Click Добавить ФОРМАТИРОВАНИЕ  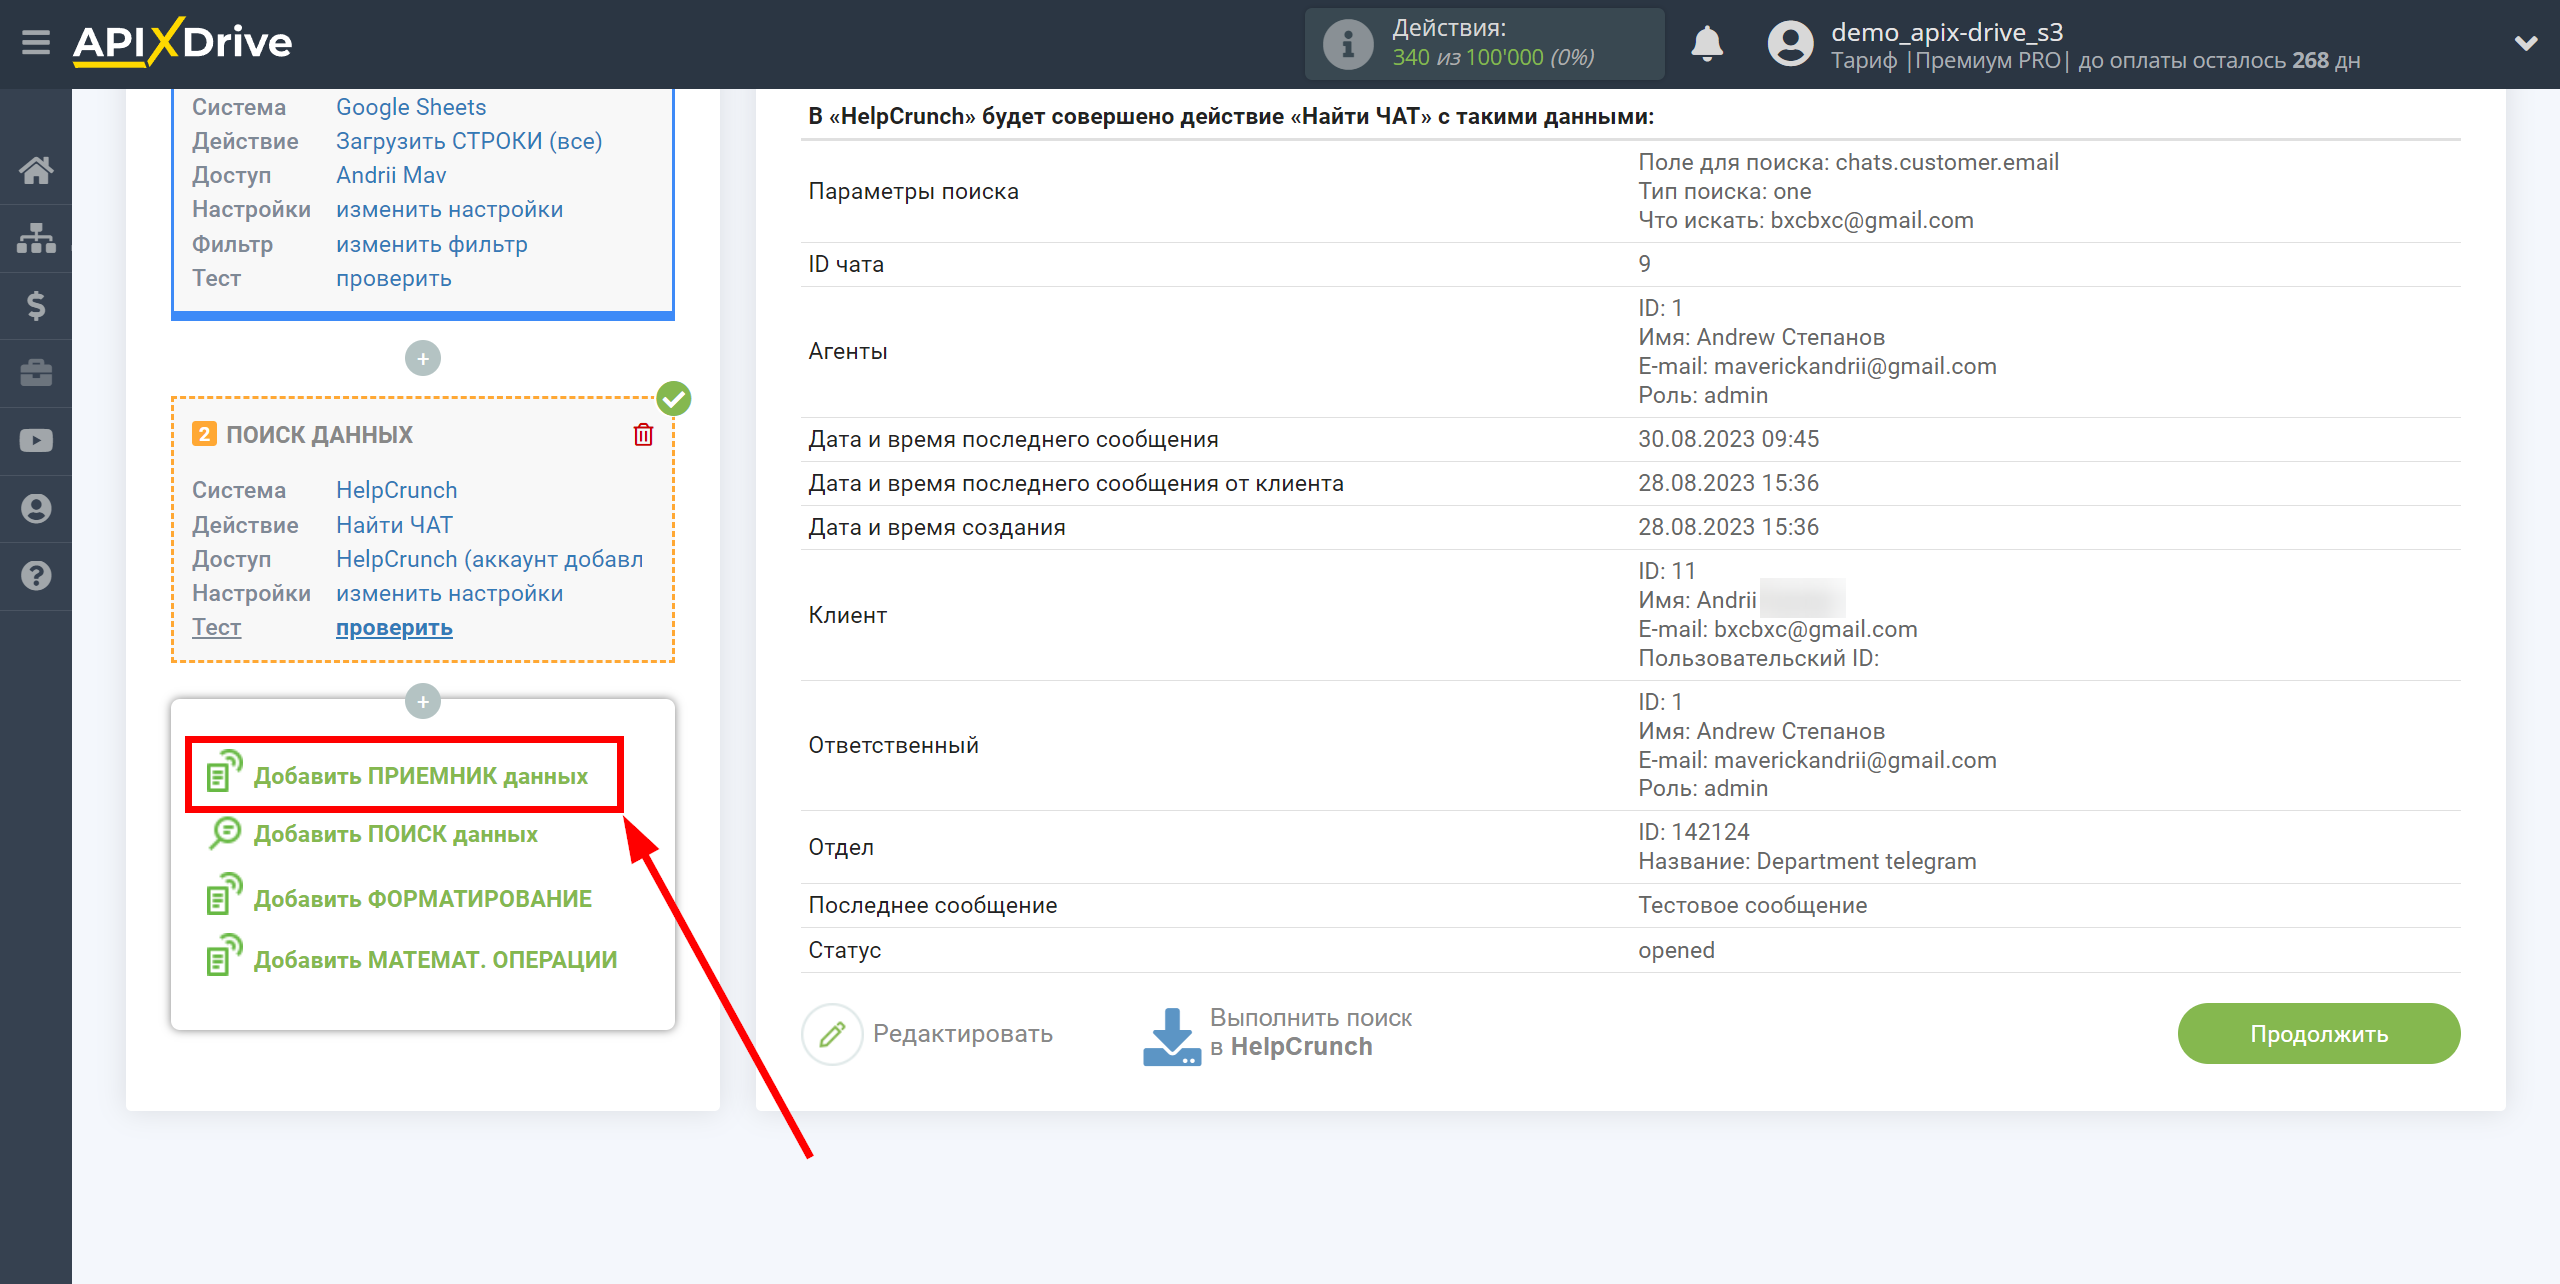click(x=423, y=899)
